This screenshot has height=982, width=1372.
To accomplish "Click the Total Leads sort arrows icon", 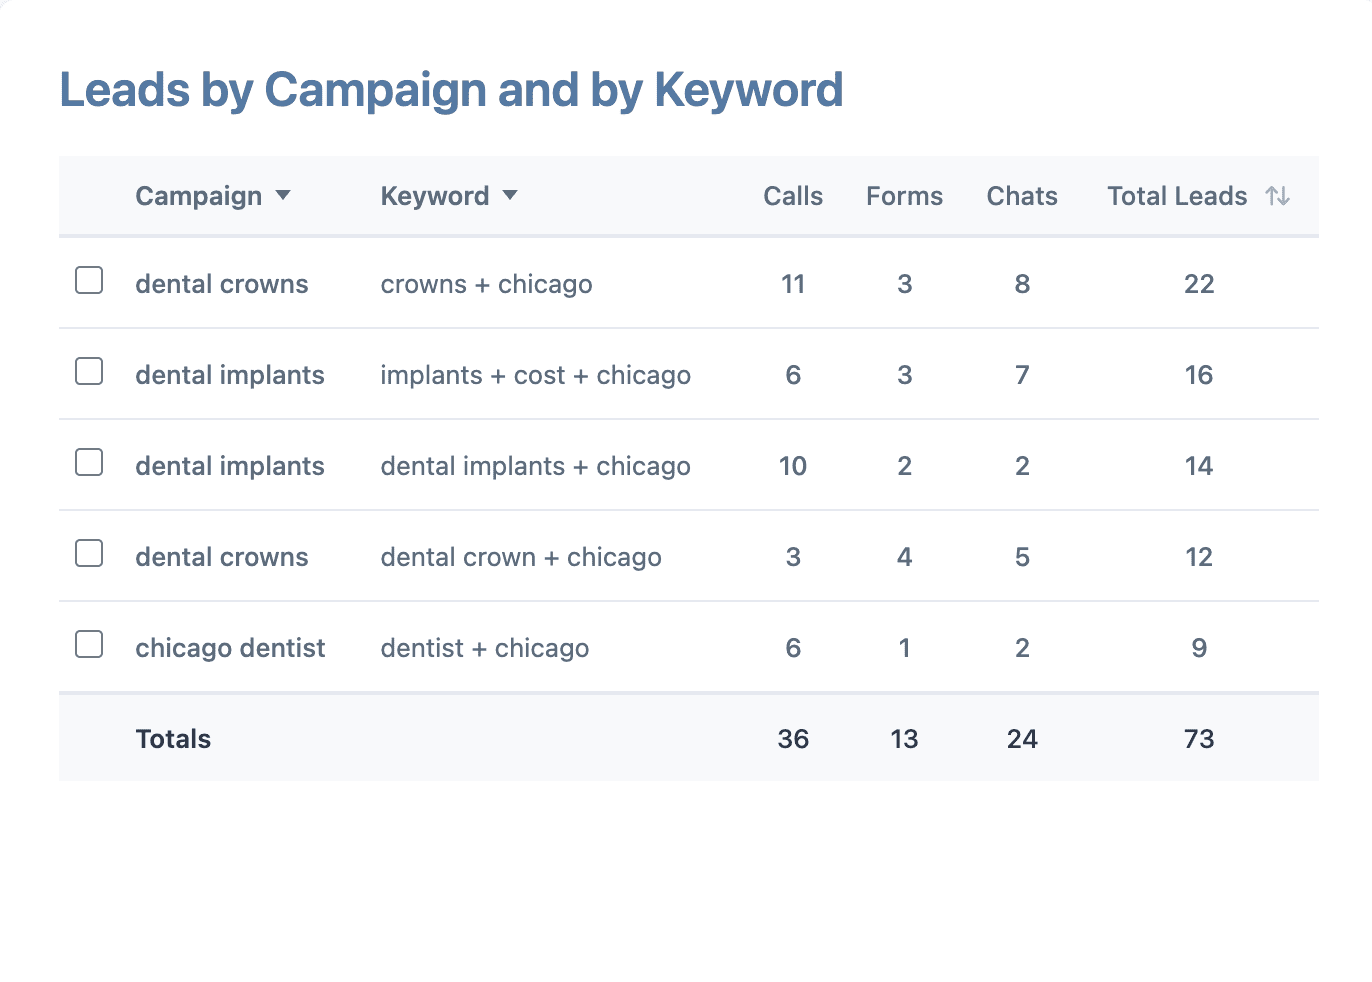I will click(1277, 196).
